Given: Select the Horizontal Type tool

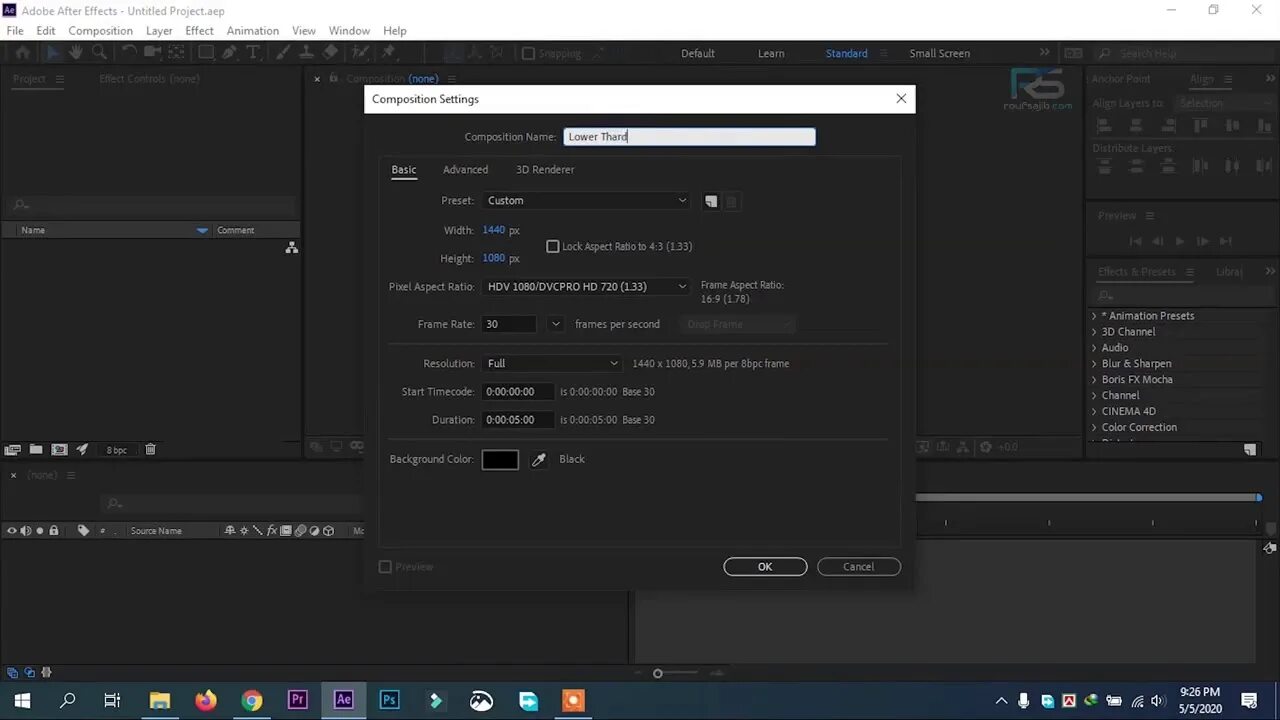Looking at the screenshot, I should coord(253,53).
